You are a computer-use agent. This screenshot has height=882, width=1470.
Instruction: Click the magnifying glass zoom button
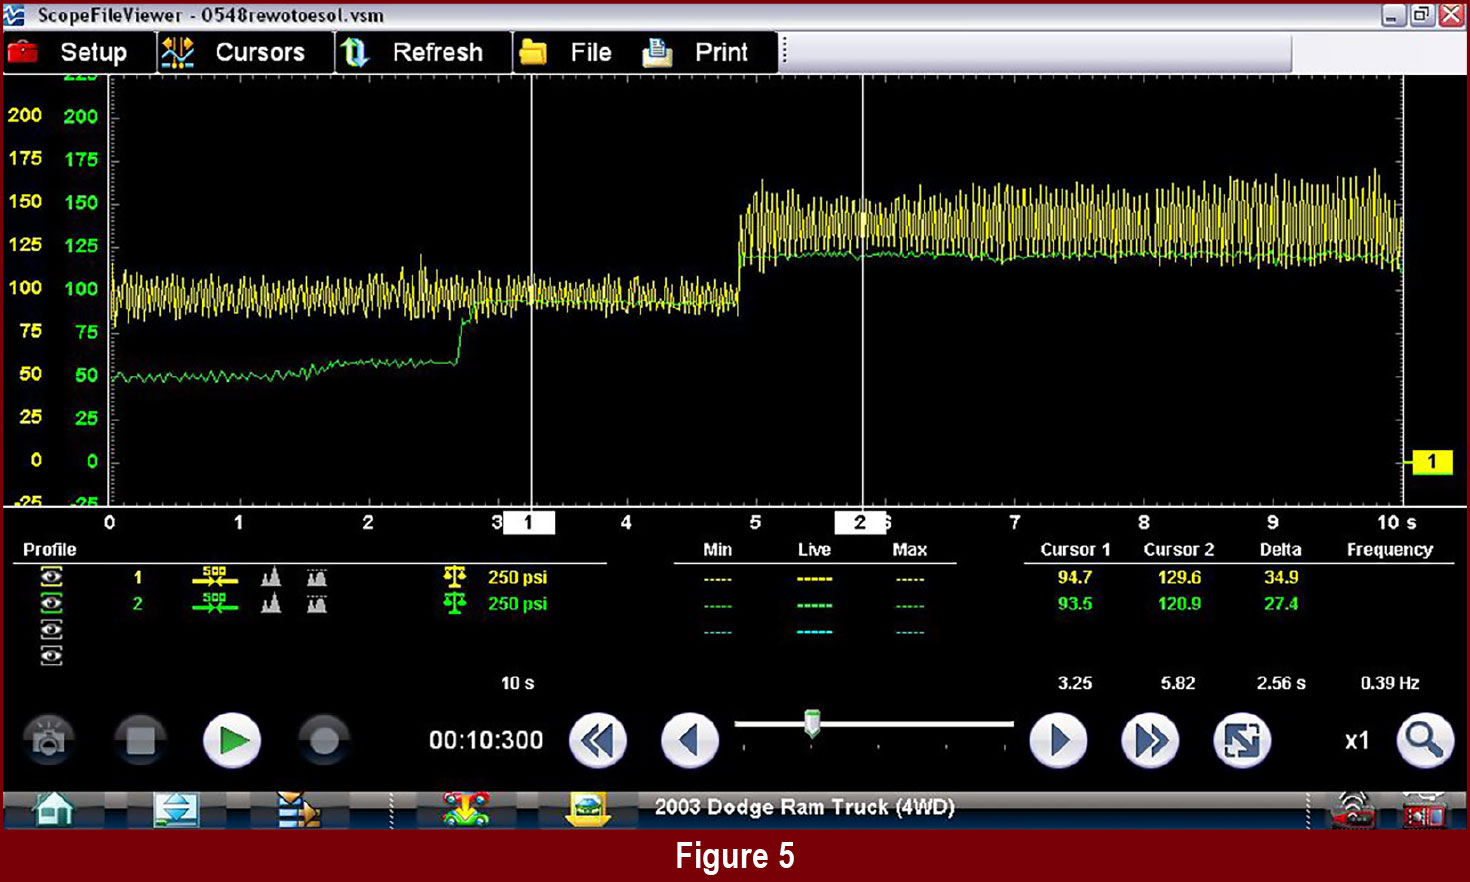point(1424,741)
